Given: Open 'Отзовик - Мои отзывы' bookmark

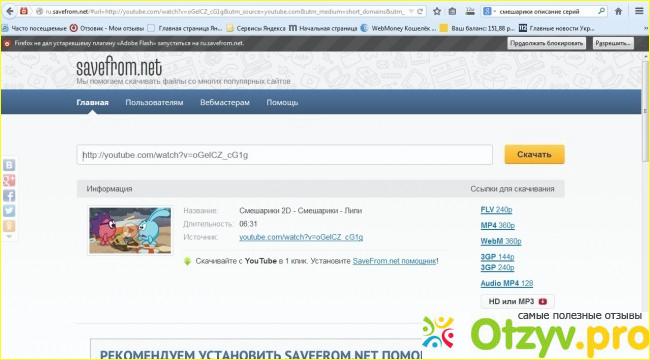Looking at the screenshot, I should (107, 28).
